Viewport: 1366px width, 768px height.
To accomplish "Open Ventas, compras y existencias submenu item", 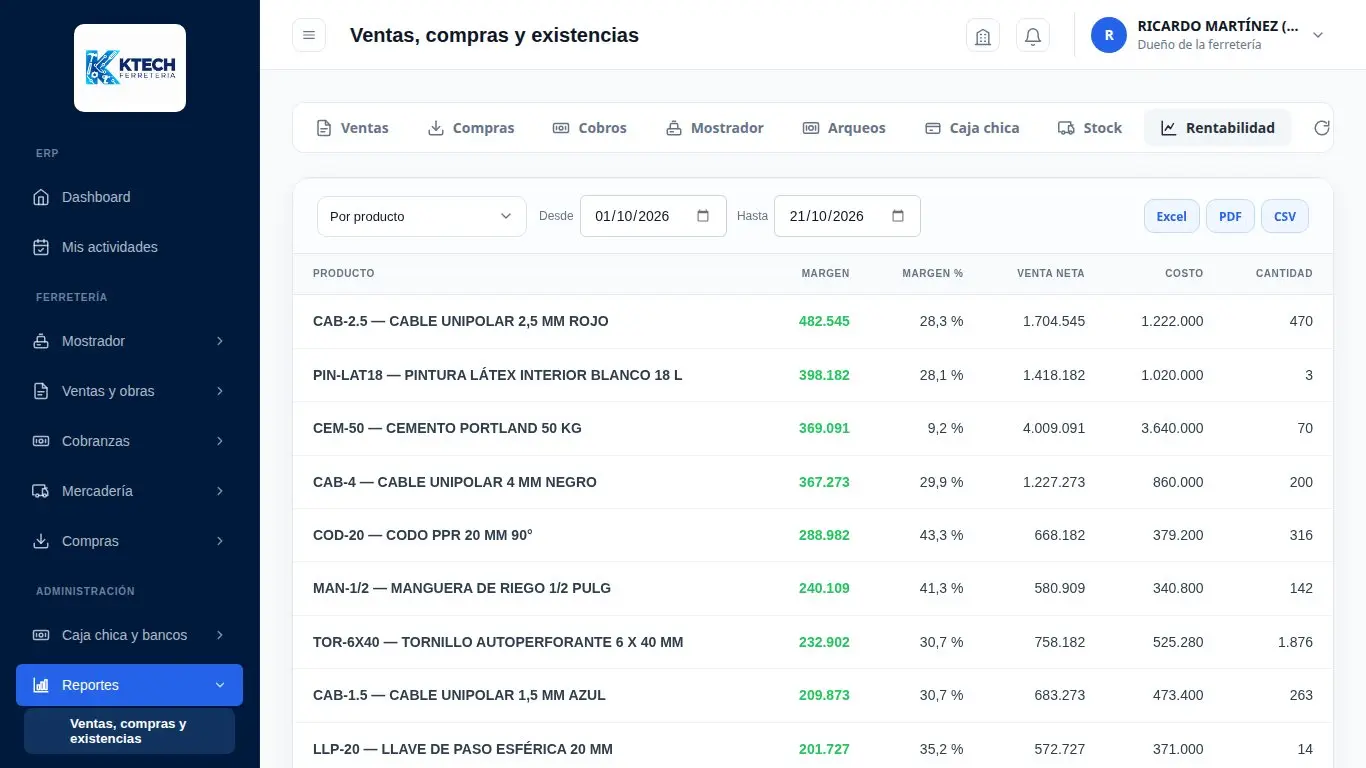I will (x=130, y=731).
